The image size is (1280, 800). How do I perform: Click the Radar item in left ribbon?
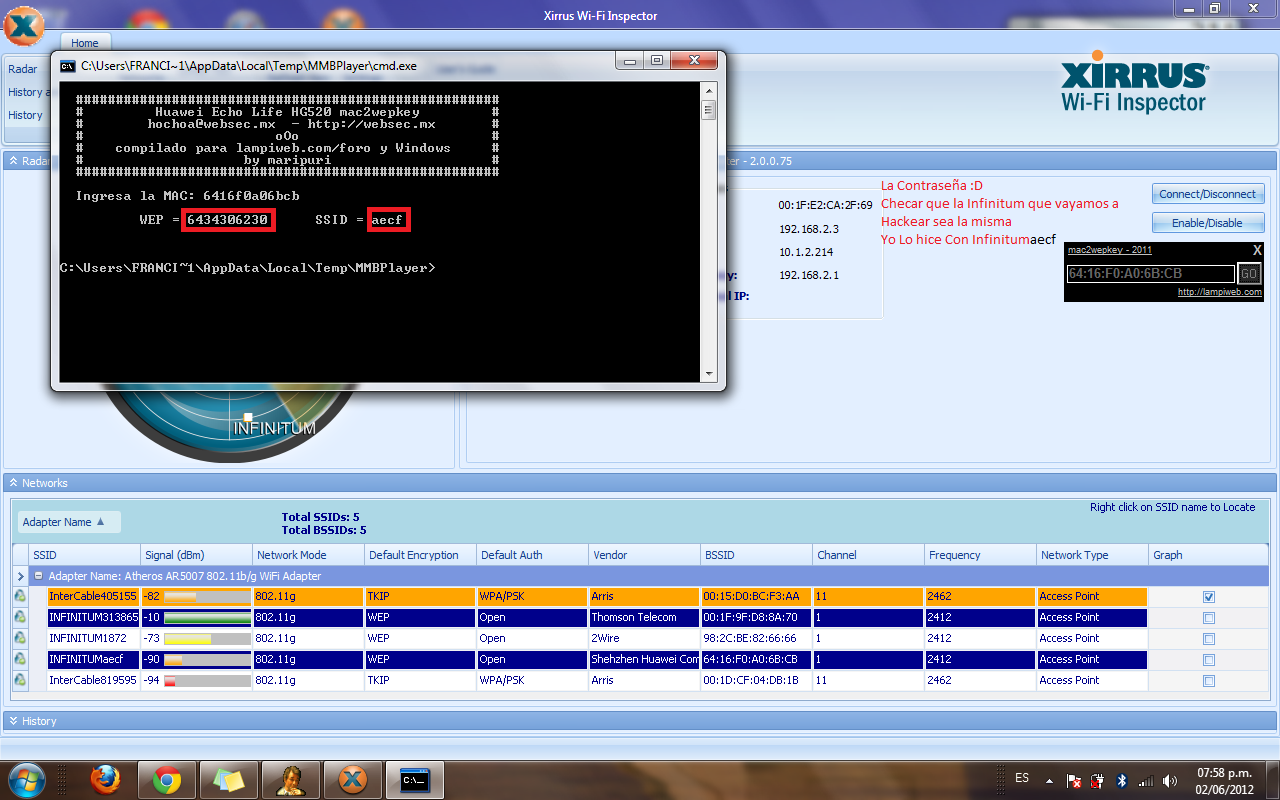(23, 69)
